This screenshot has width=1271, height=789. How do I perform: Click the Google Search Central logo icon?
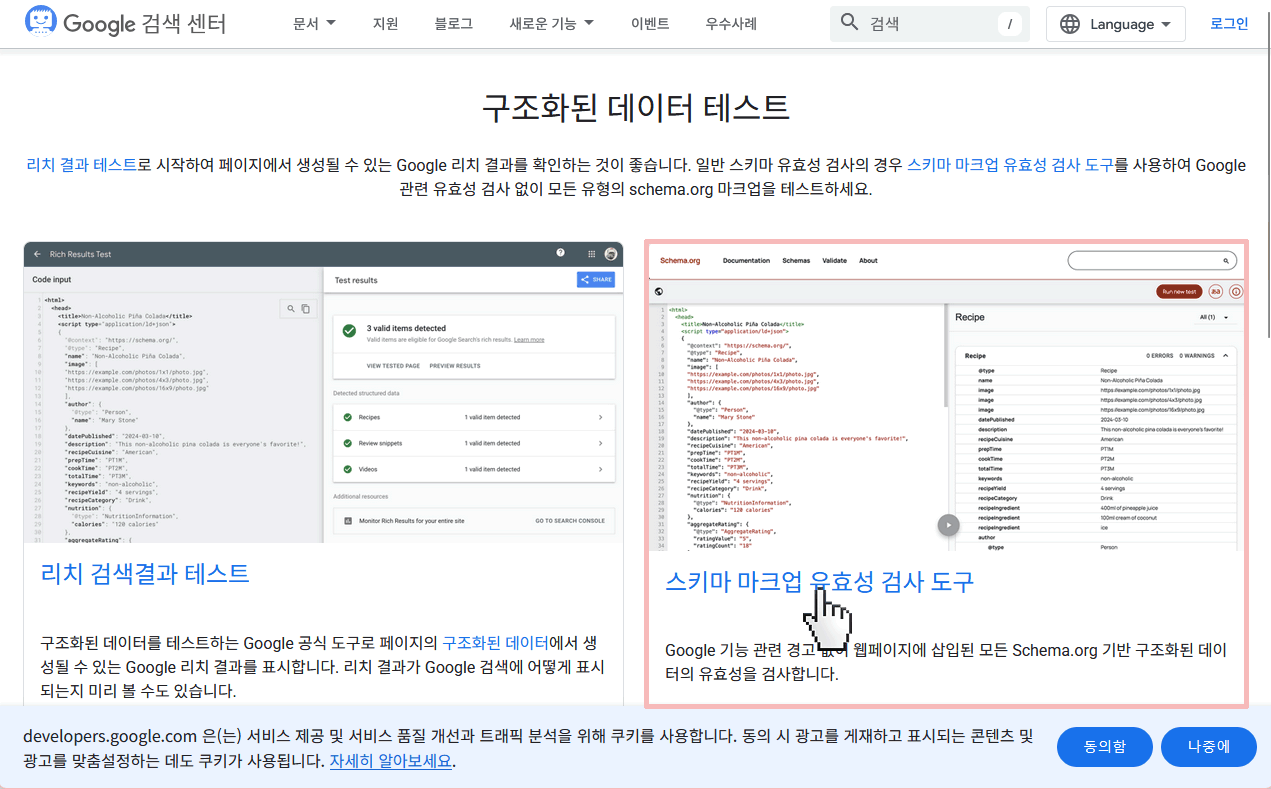(x=41, y=22)
